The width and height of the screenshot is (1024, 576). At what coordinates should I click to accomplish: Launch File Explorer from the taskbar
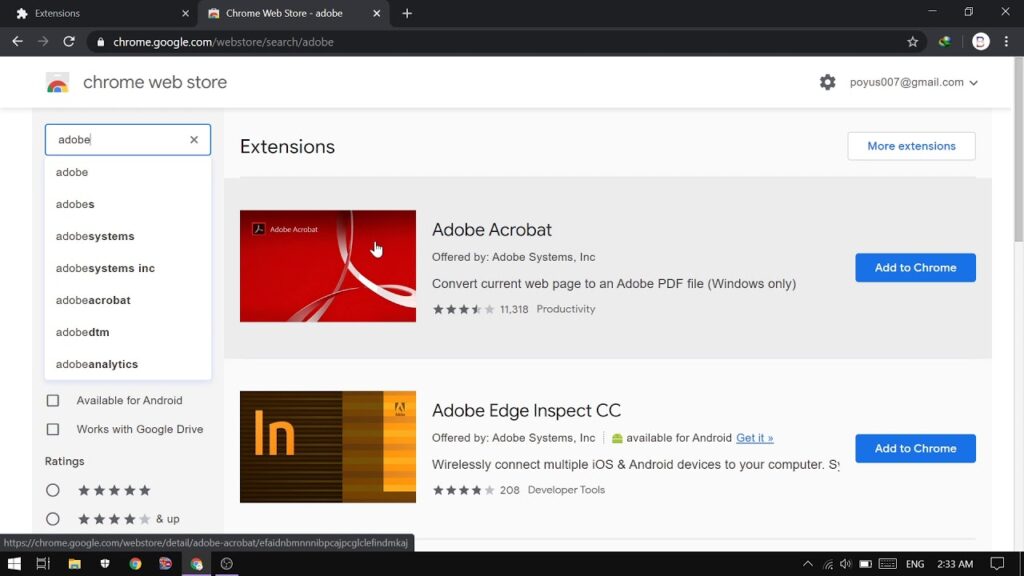(74, 564)
